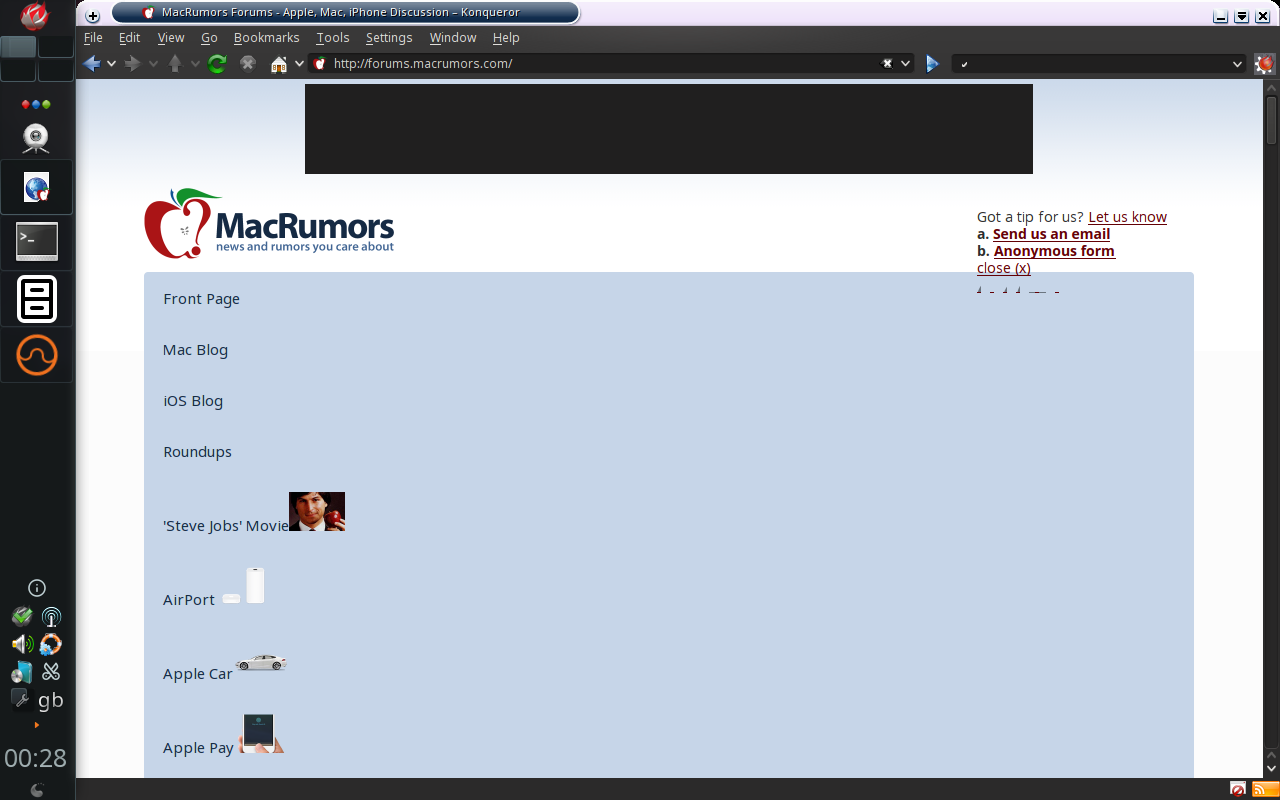This screenshot has width=1280, height=800.
Task: Open the 'Steve Jobs' Movie roundup link
Action: click(x=226, y=526)
